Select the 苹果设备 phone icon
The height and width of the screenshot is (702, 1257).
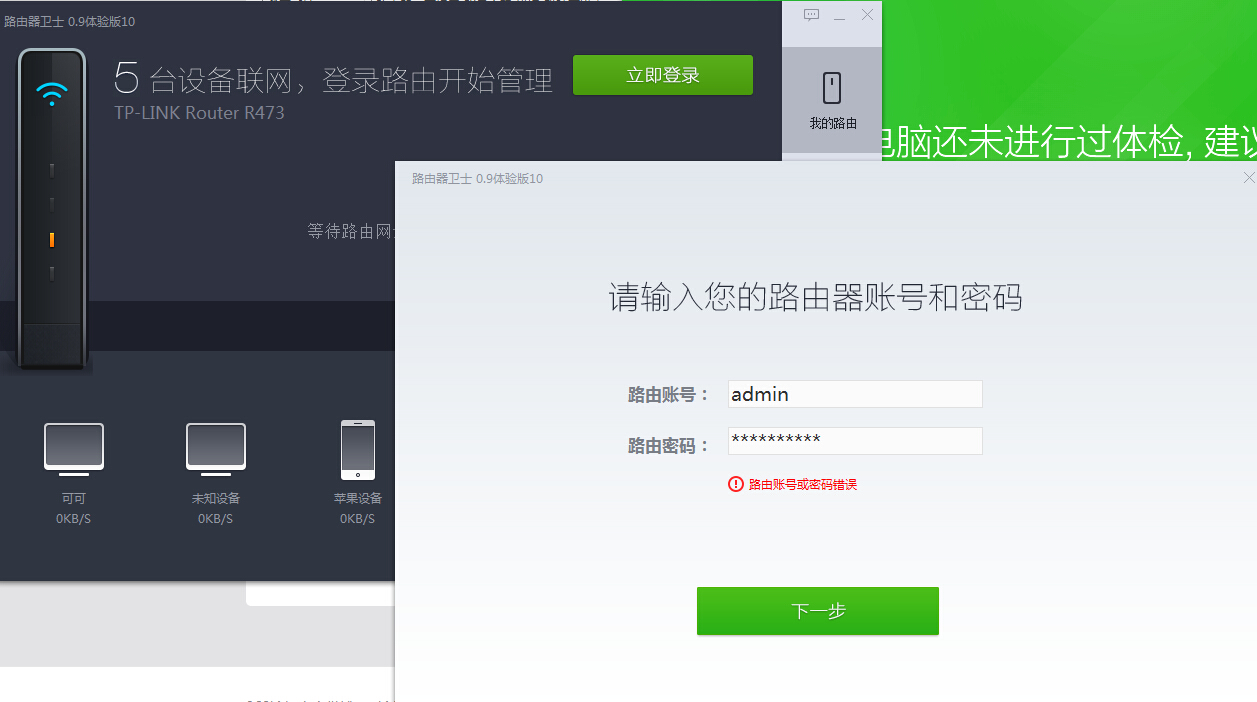[x=357, y=448]
